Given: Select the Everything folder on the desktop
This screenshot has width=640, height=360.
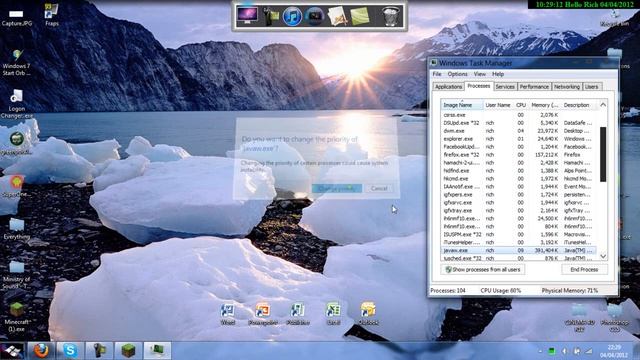Looking at the screenshot, I should click(17, 229).
